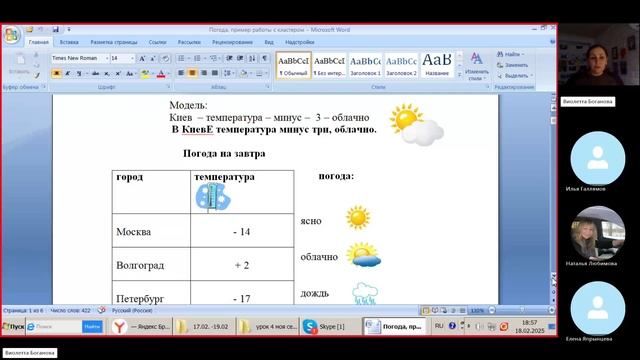Click the Yandex browser taskbar button
Image resolution: width=640 pixels, height=360 pixels.
pyautogui.click(x=141, y=327)
